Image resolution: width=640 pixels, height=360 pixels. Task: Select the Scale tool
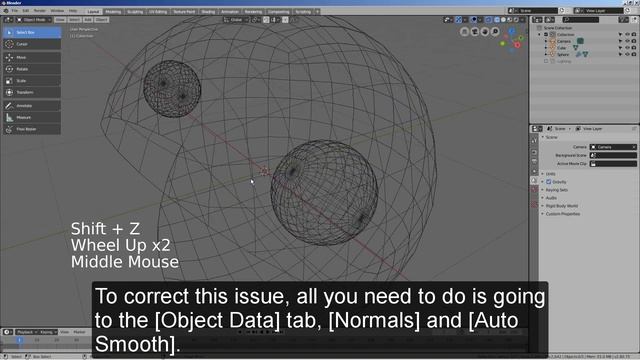click(32, 81)
